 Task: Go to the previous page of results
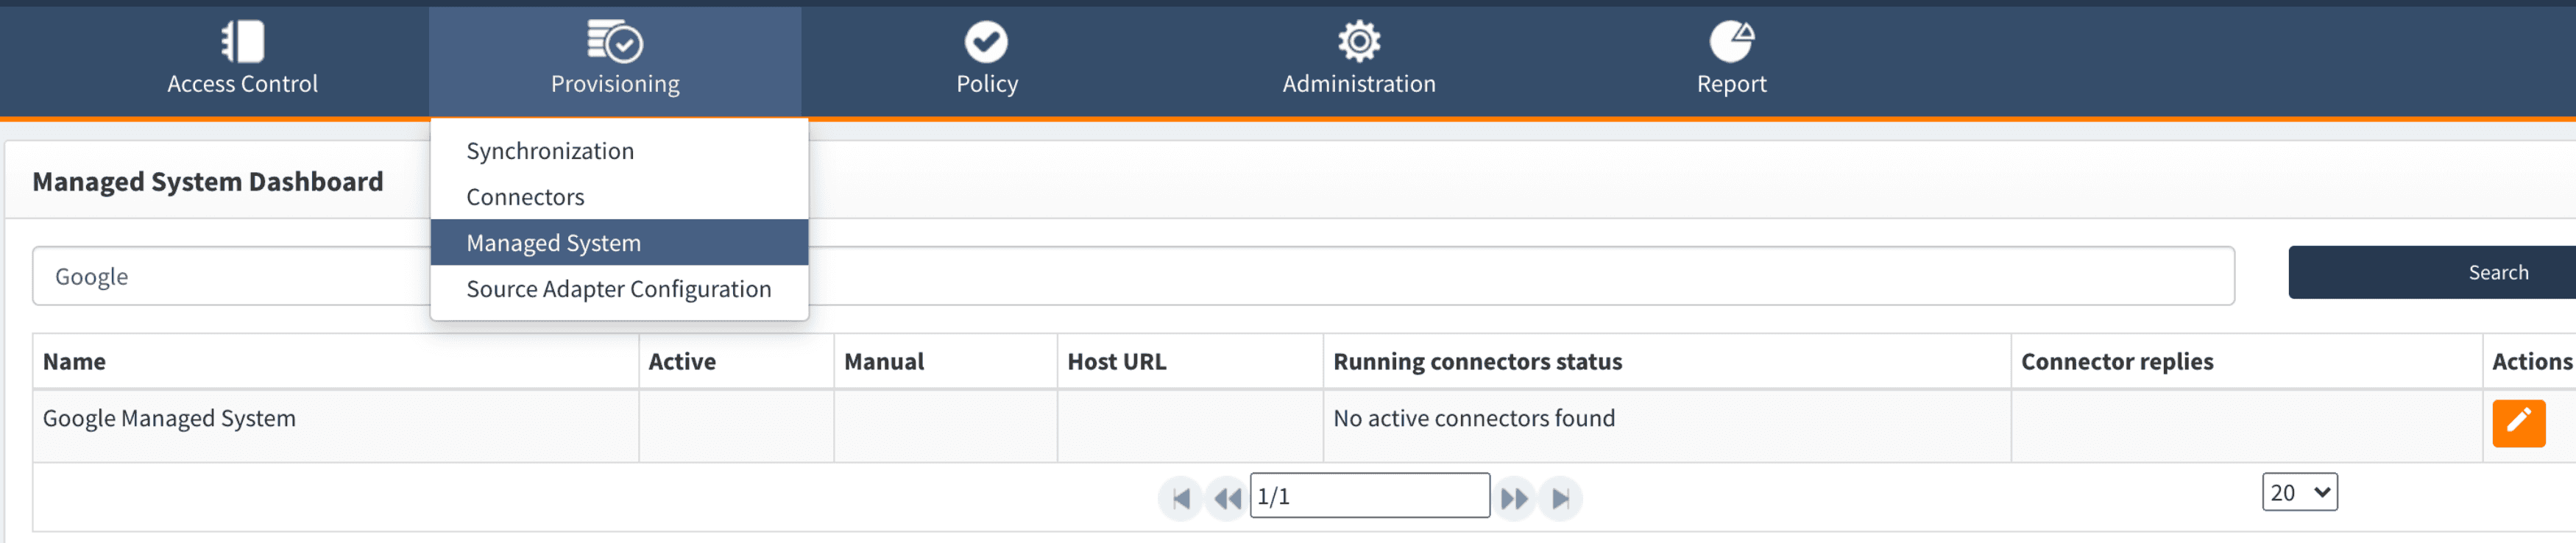pos(1226,498)
